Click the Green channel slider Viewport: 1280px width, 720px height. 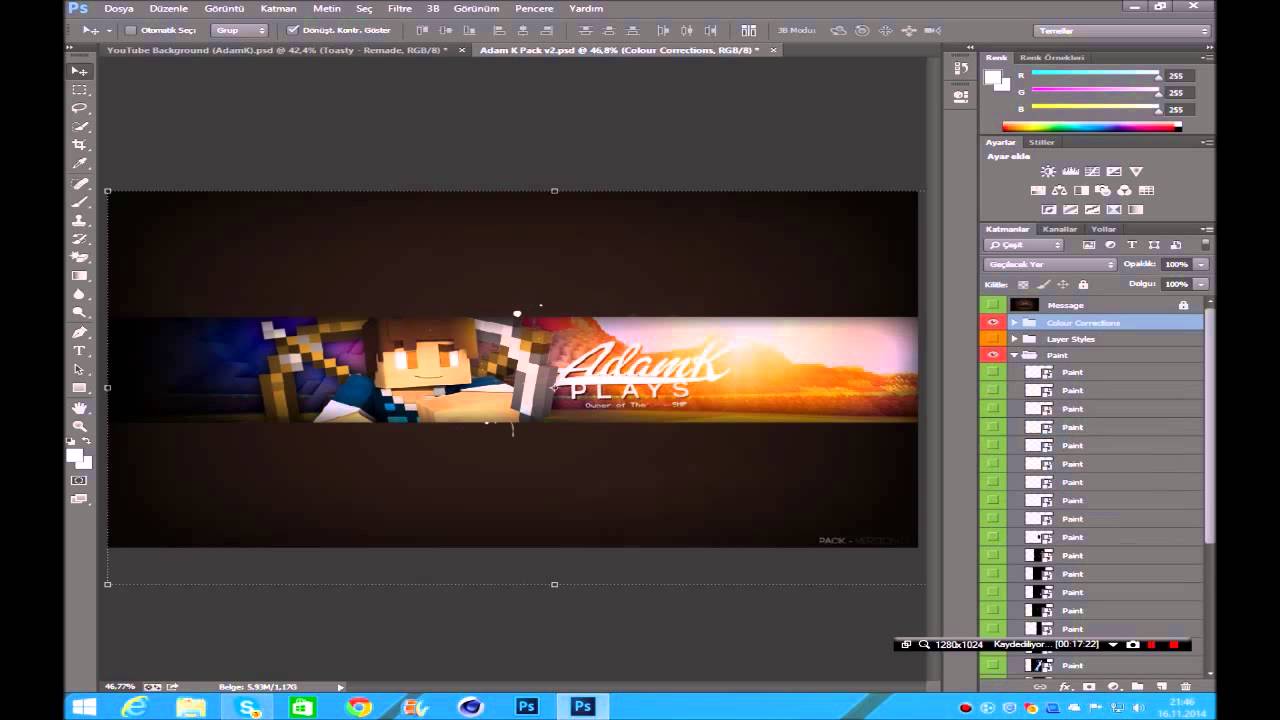1095,91
